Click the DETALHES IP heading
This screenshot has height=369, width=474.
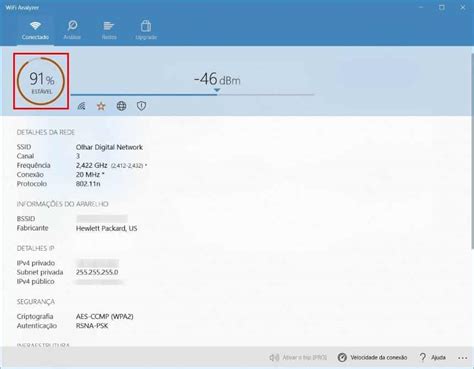pyautogui.click(x=35, y=248)
